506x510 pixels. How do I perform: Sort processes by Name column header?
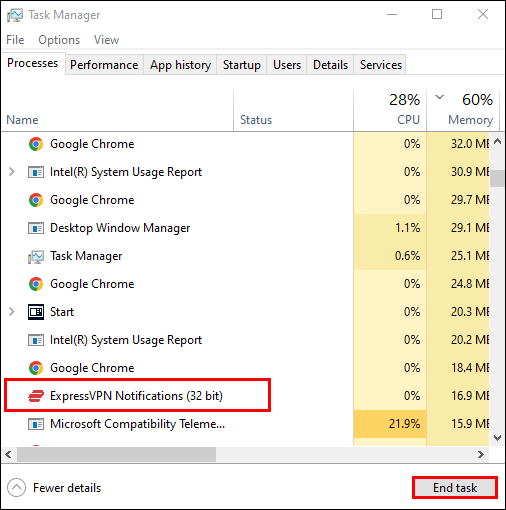pyautogui.click(x=117, y=111)
